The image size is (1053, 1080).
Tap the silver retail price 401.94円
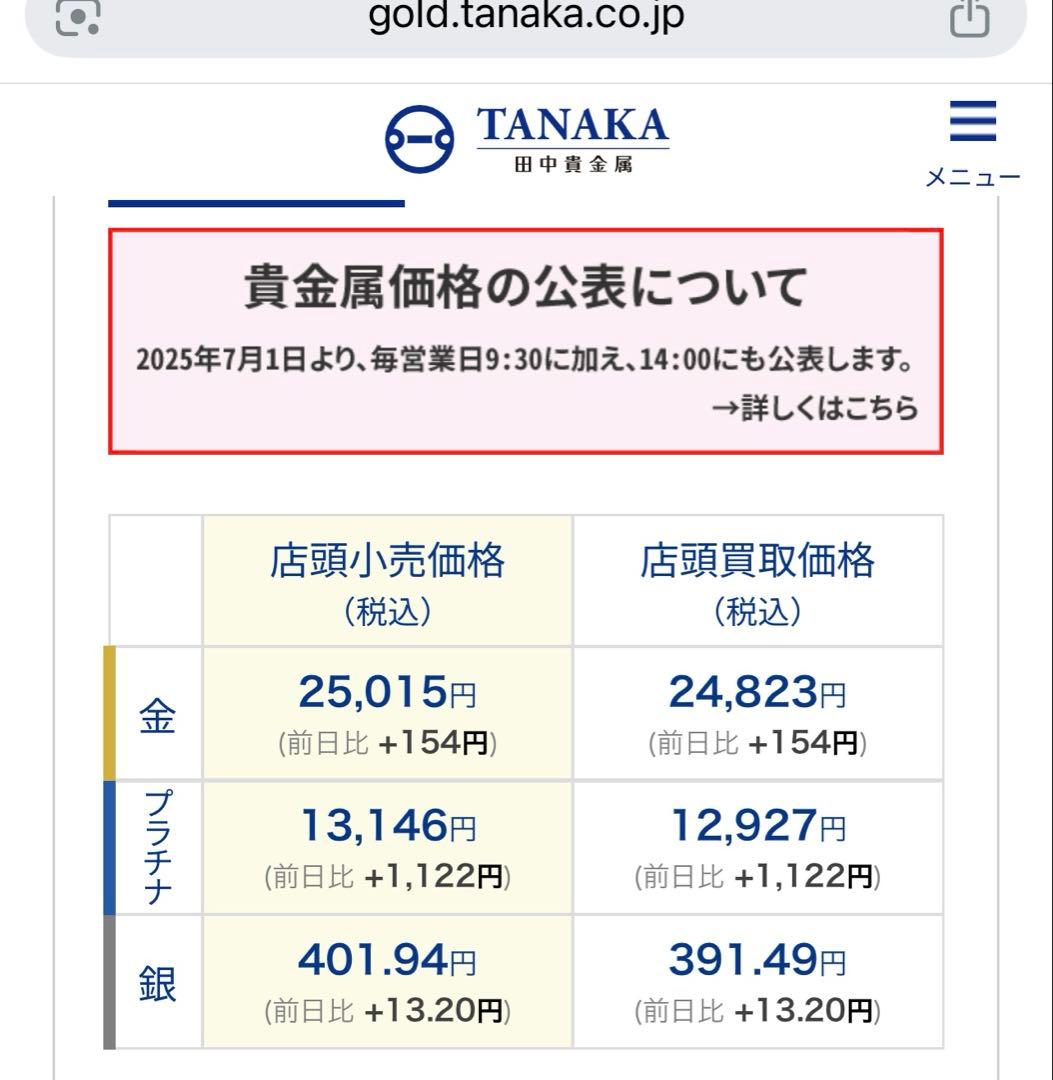click(x=387, y=962)
